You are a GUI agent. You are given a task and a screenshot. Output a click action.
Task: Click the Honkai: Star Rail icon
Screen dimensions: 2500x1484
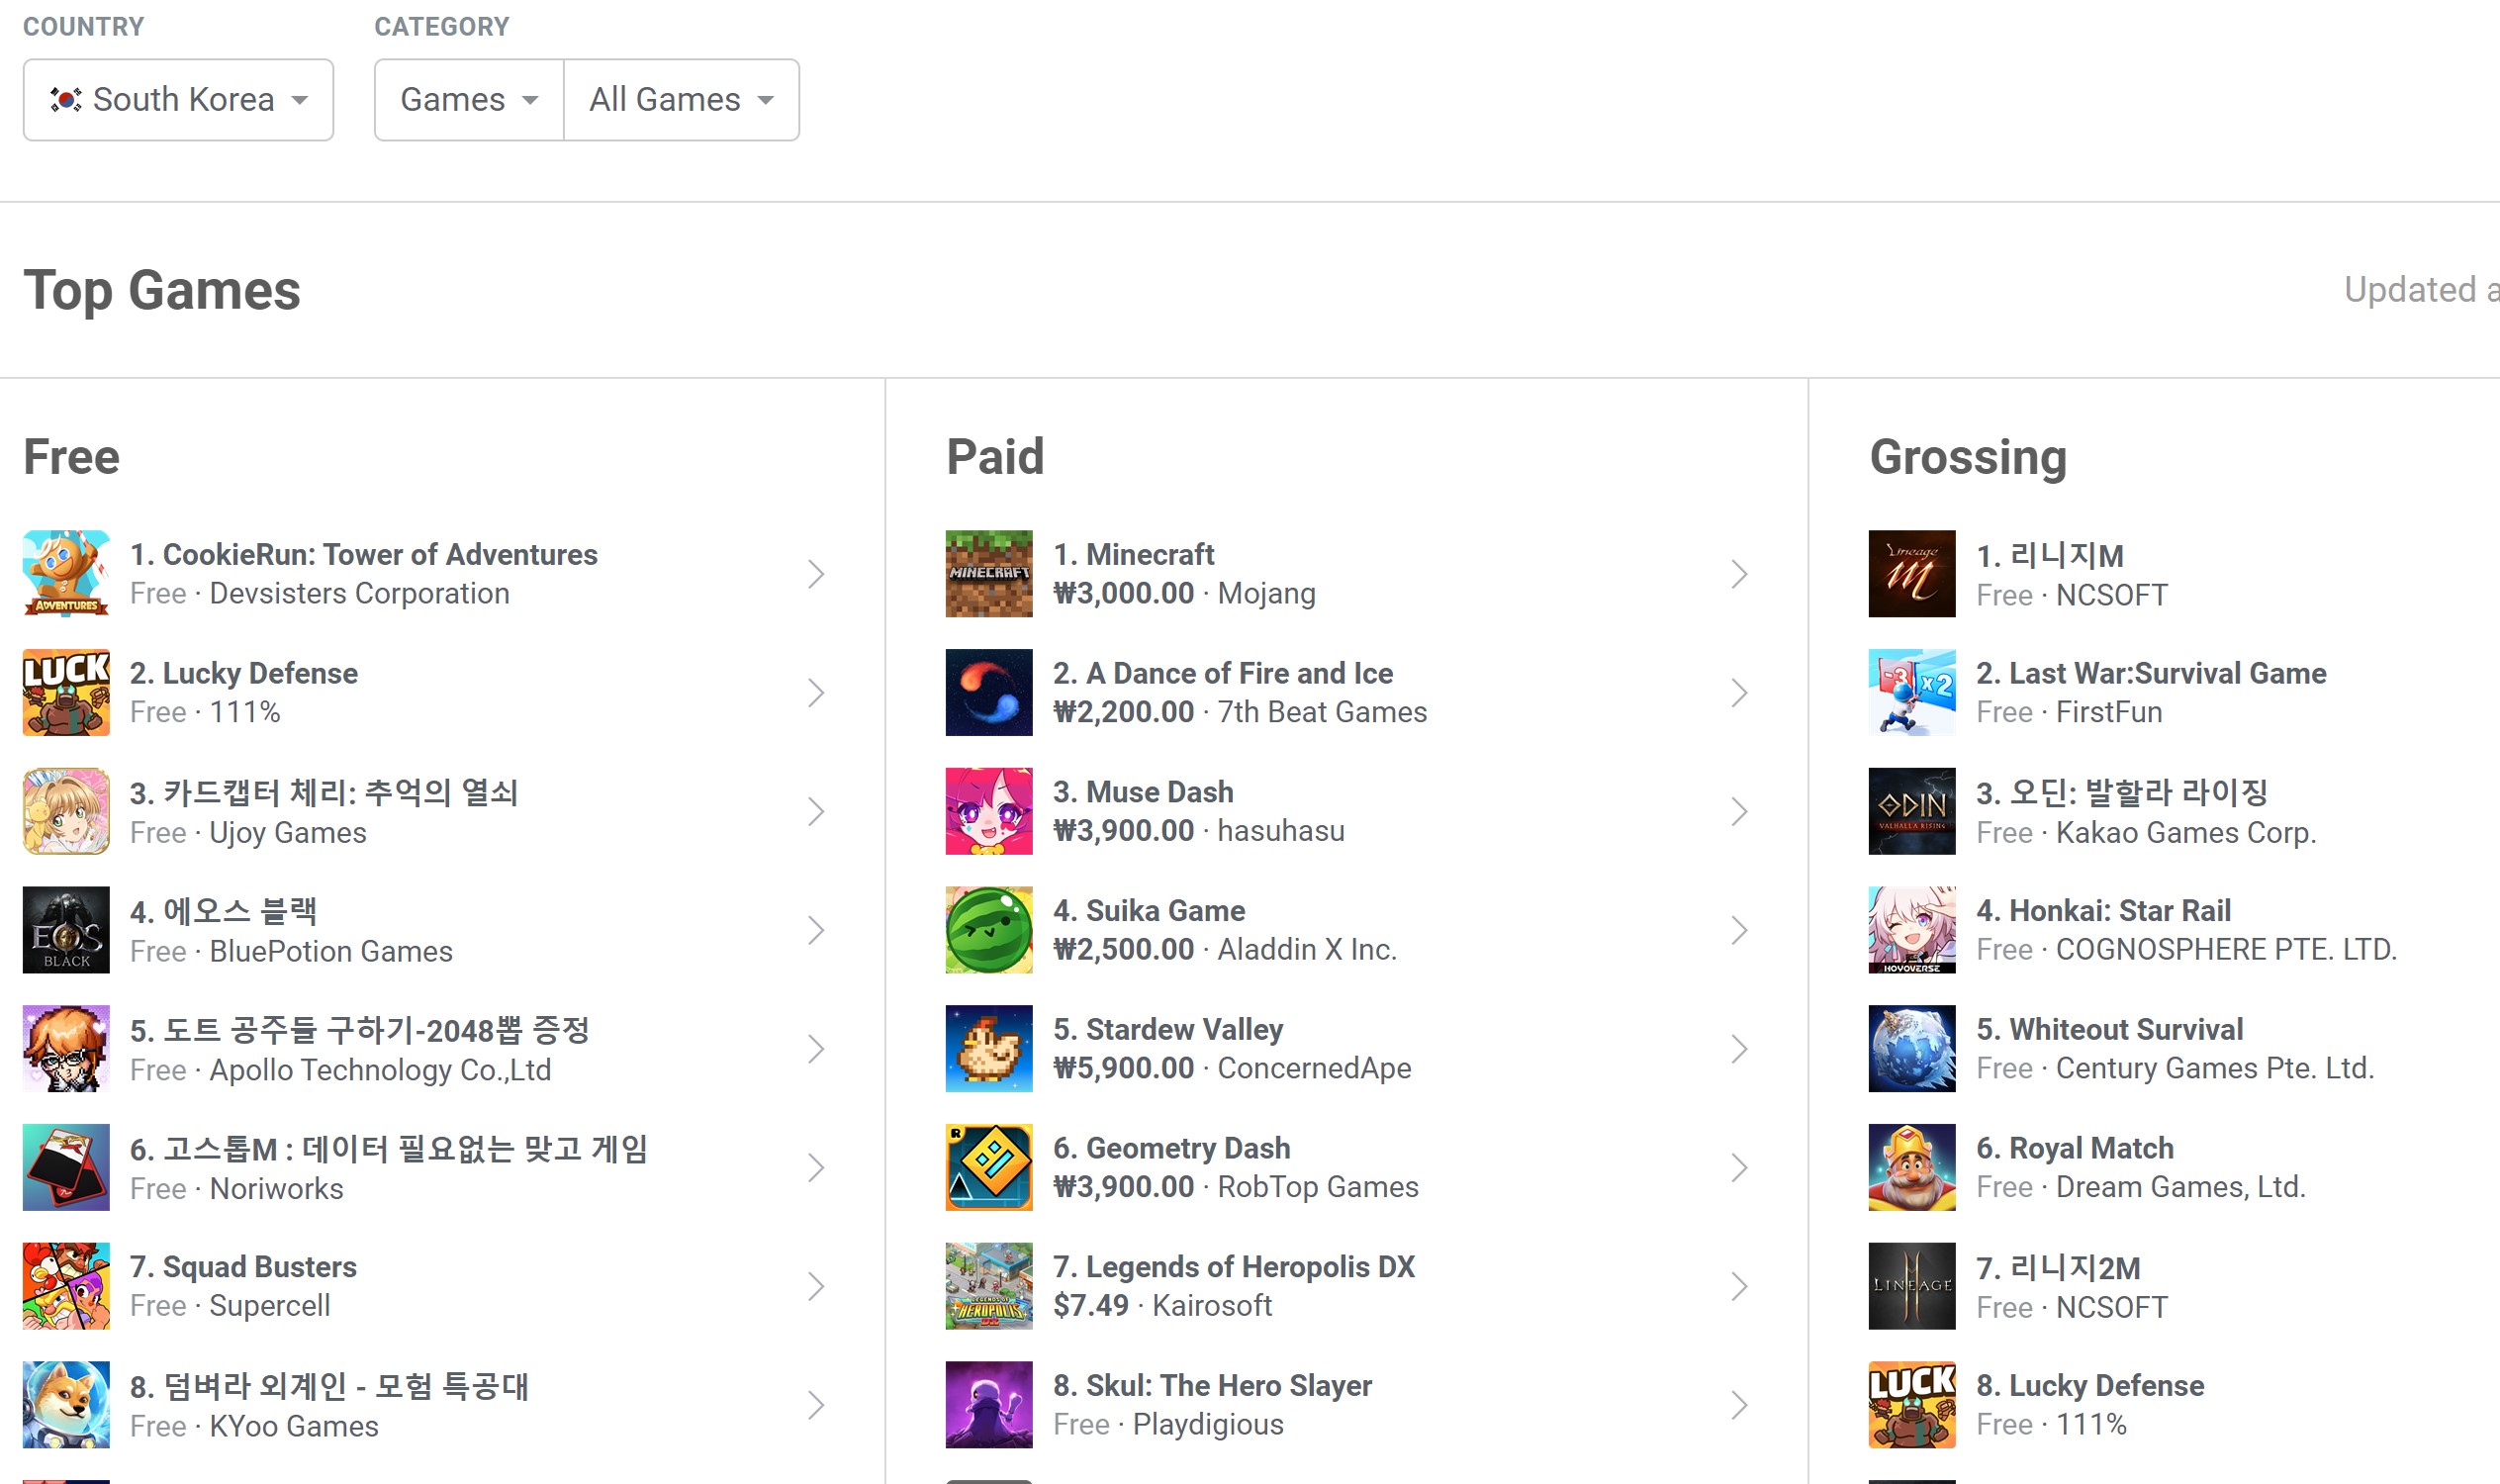[x=1911, y=929]
